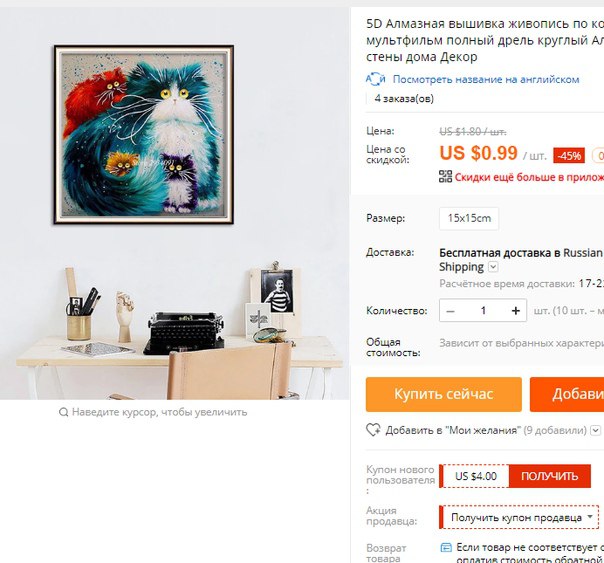
Task: Click the Купить сейчас button
Action: (x=444, y=394)
